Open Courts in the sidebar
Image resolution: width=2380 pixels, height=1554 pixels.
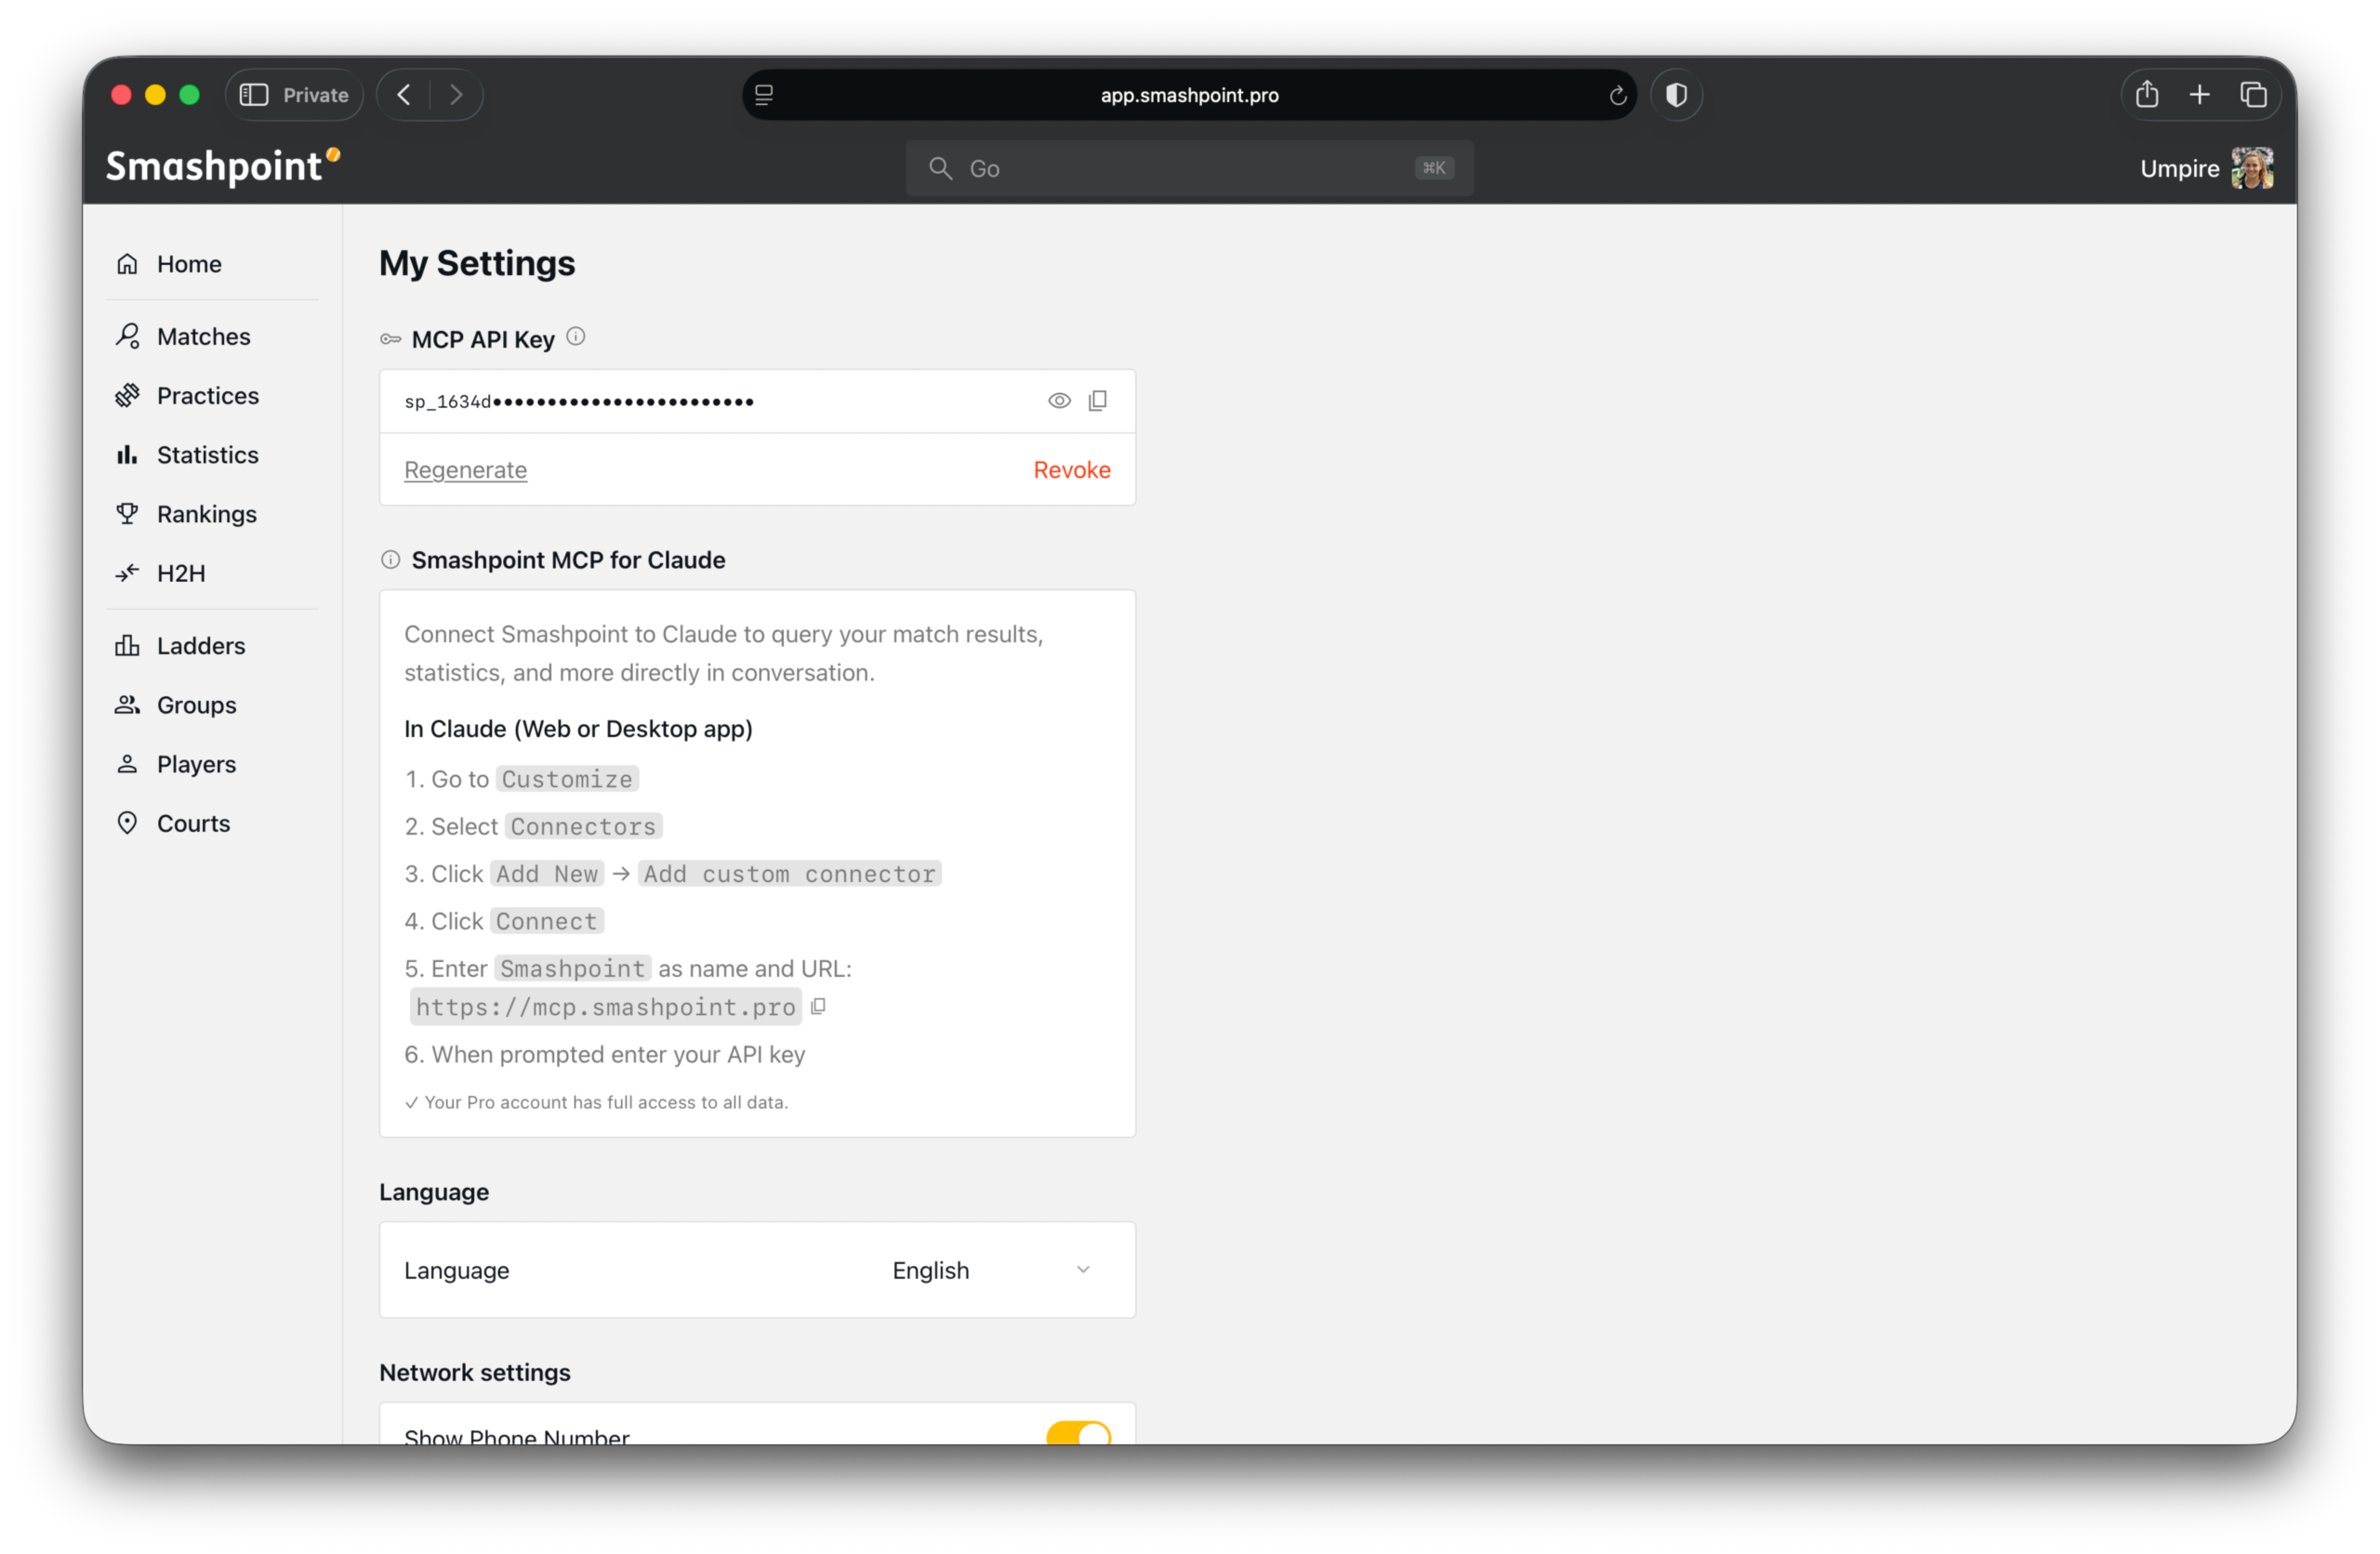(x=174, y=823)
